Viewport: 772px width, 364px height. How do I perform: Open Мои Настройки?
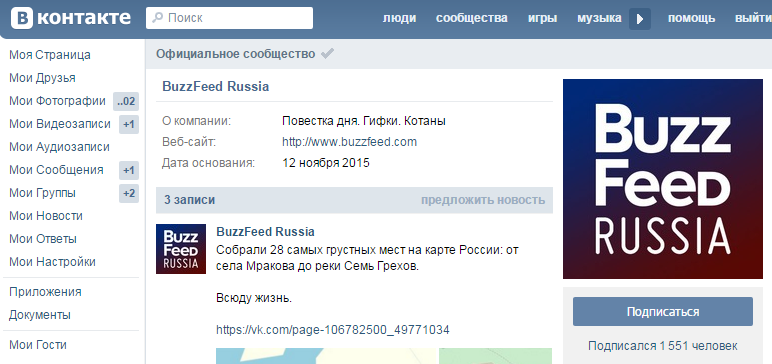pos(52,262)
